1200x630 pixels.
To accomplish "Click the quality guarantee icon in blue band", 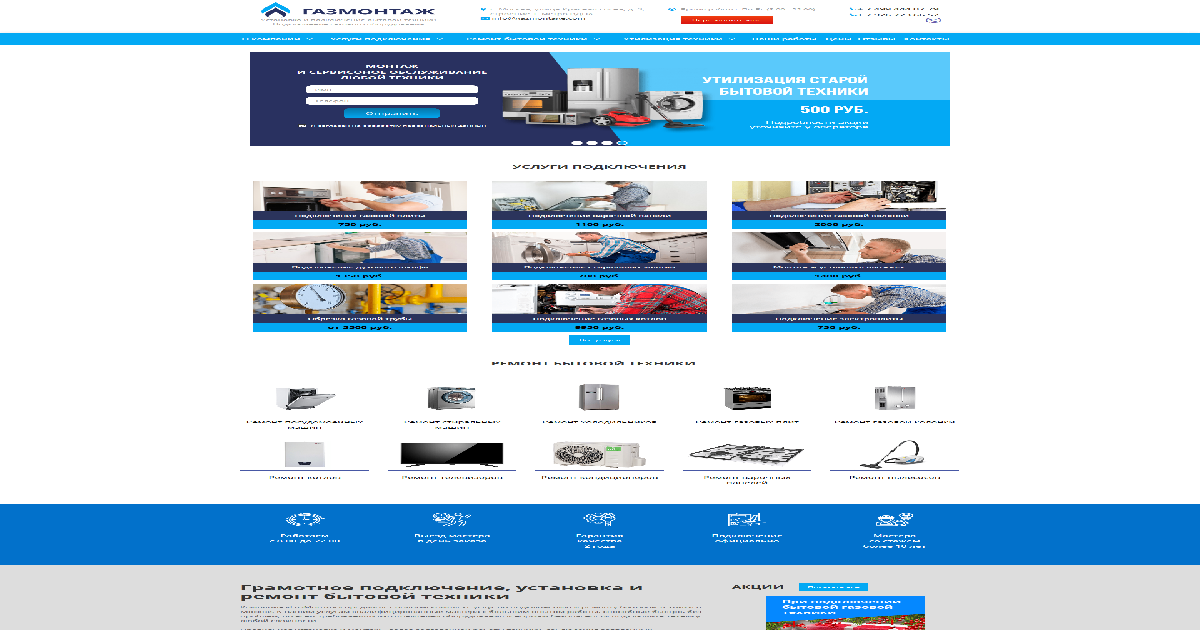I will pos(600,520).
